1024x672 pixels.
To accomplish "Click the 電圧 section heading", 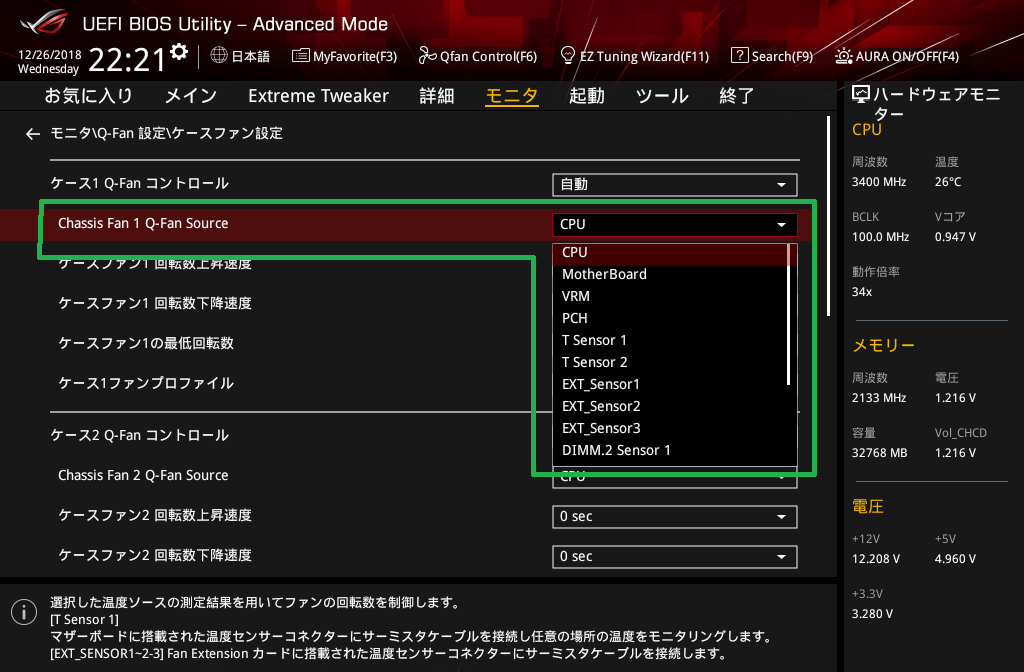I will pyautogui.click(x=868, y=507).
